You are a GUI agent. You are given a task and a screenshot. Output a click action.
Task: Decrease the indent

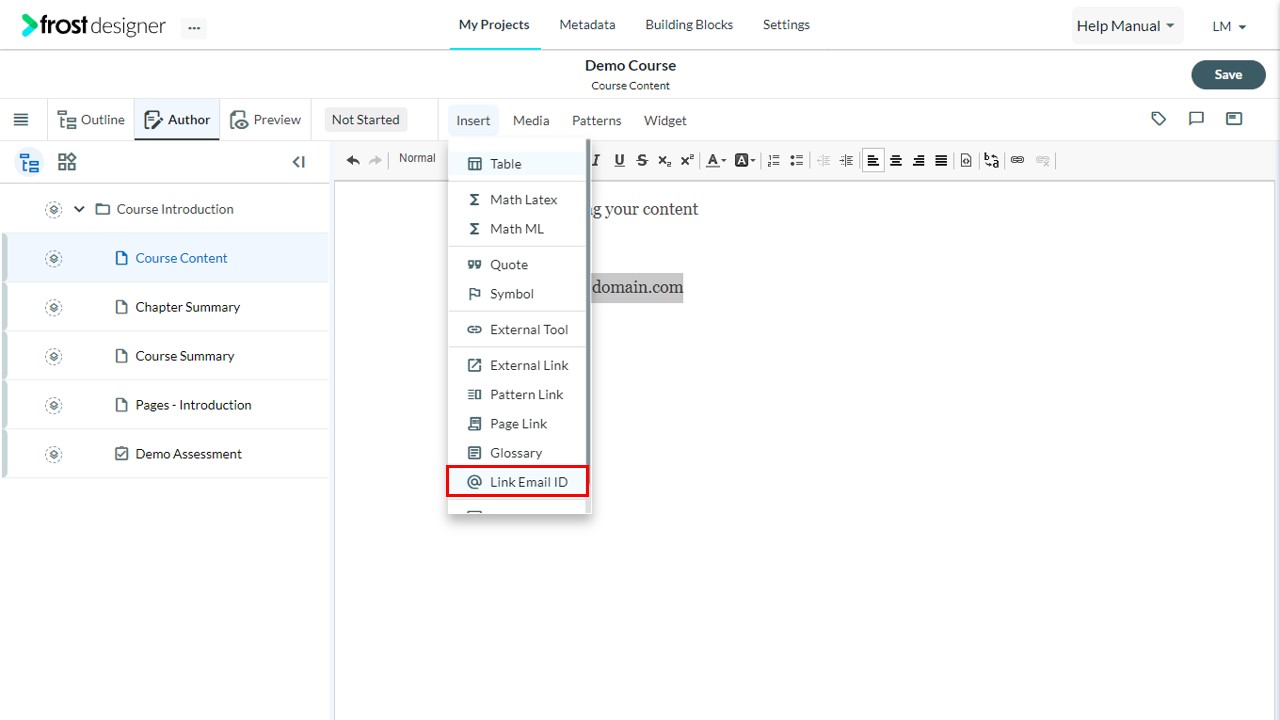point(824,160)
